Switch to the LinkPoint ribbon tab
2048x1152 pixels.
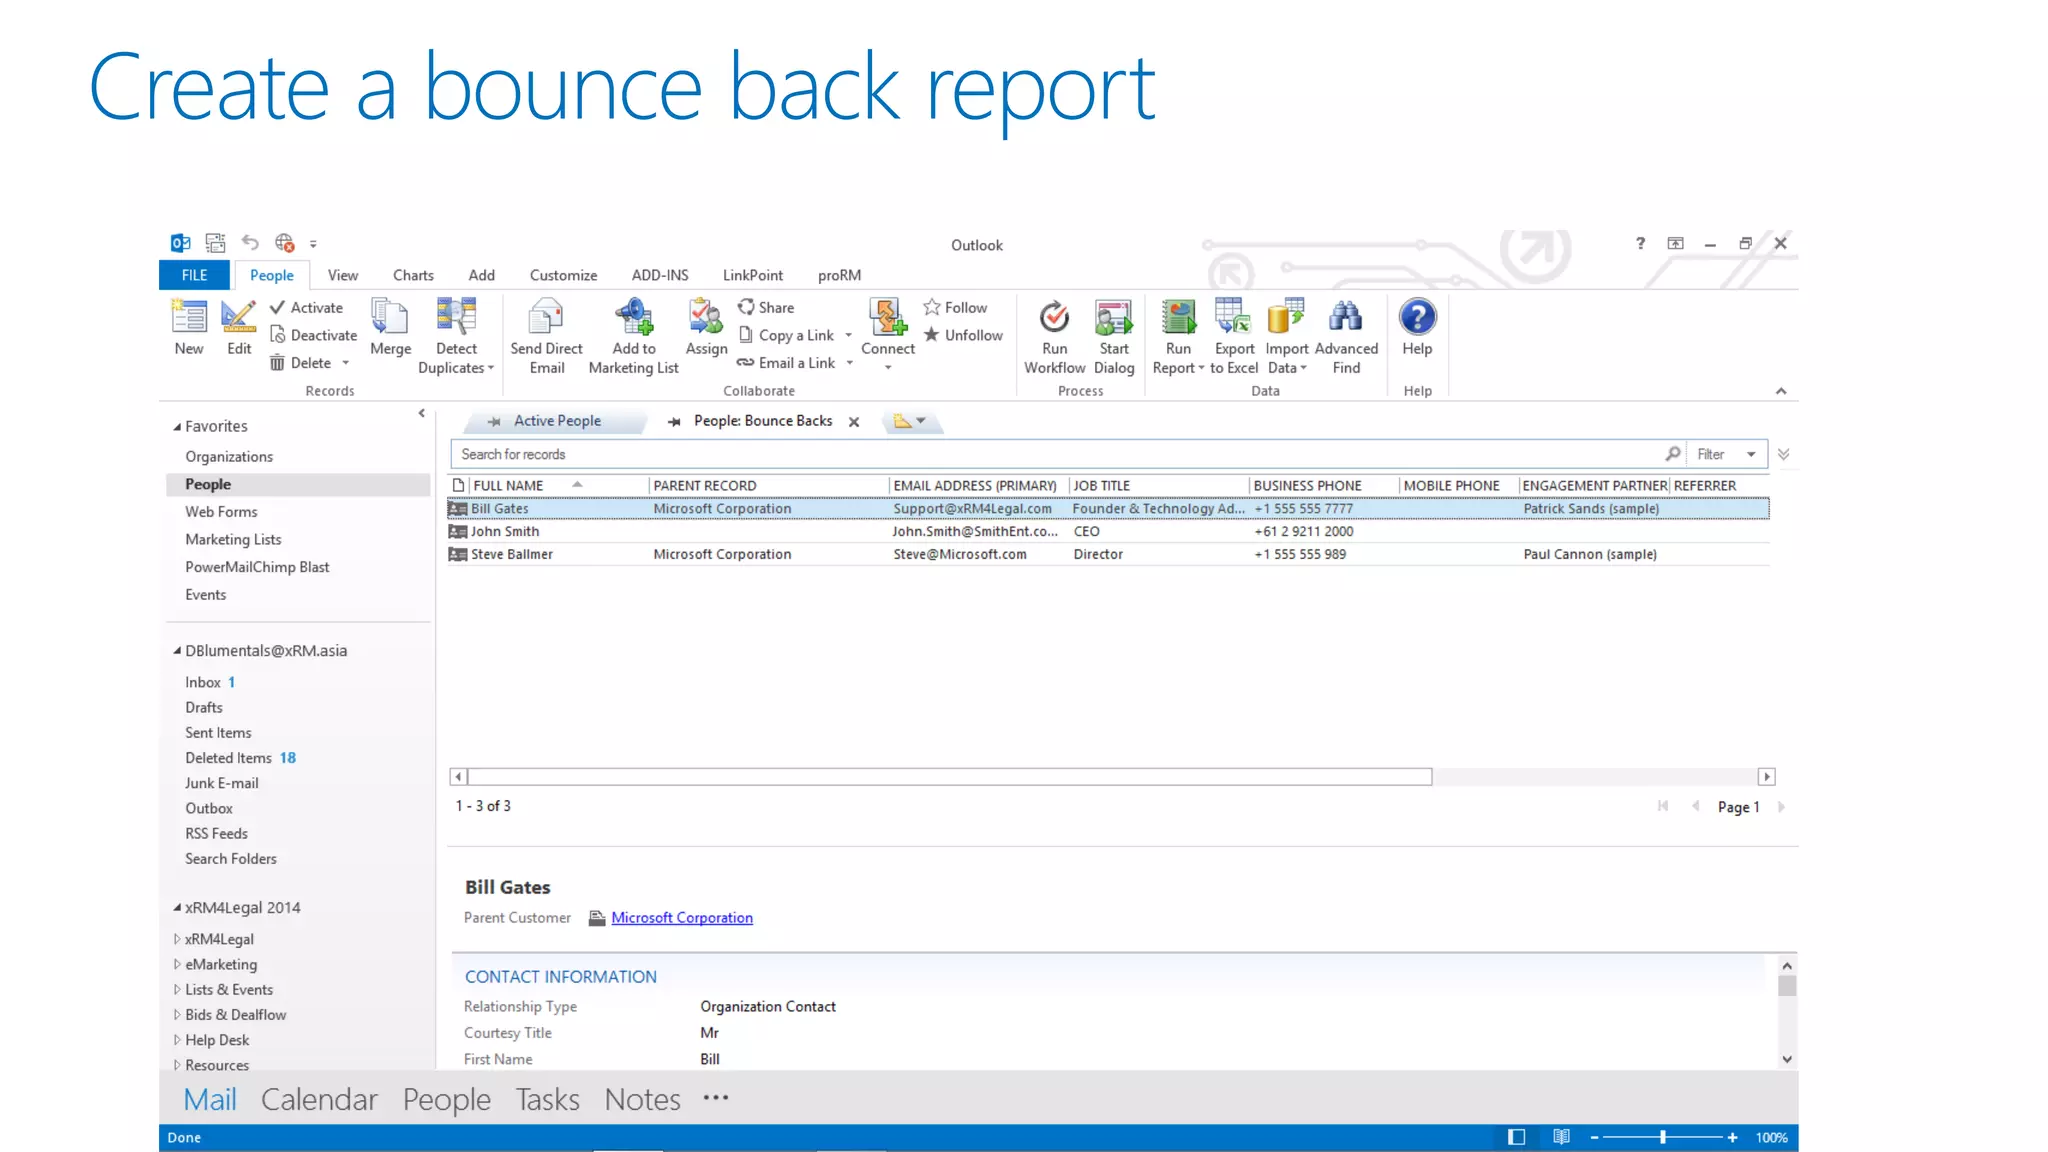(x=753, y=275)
